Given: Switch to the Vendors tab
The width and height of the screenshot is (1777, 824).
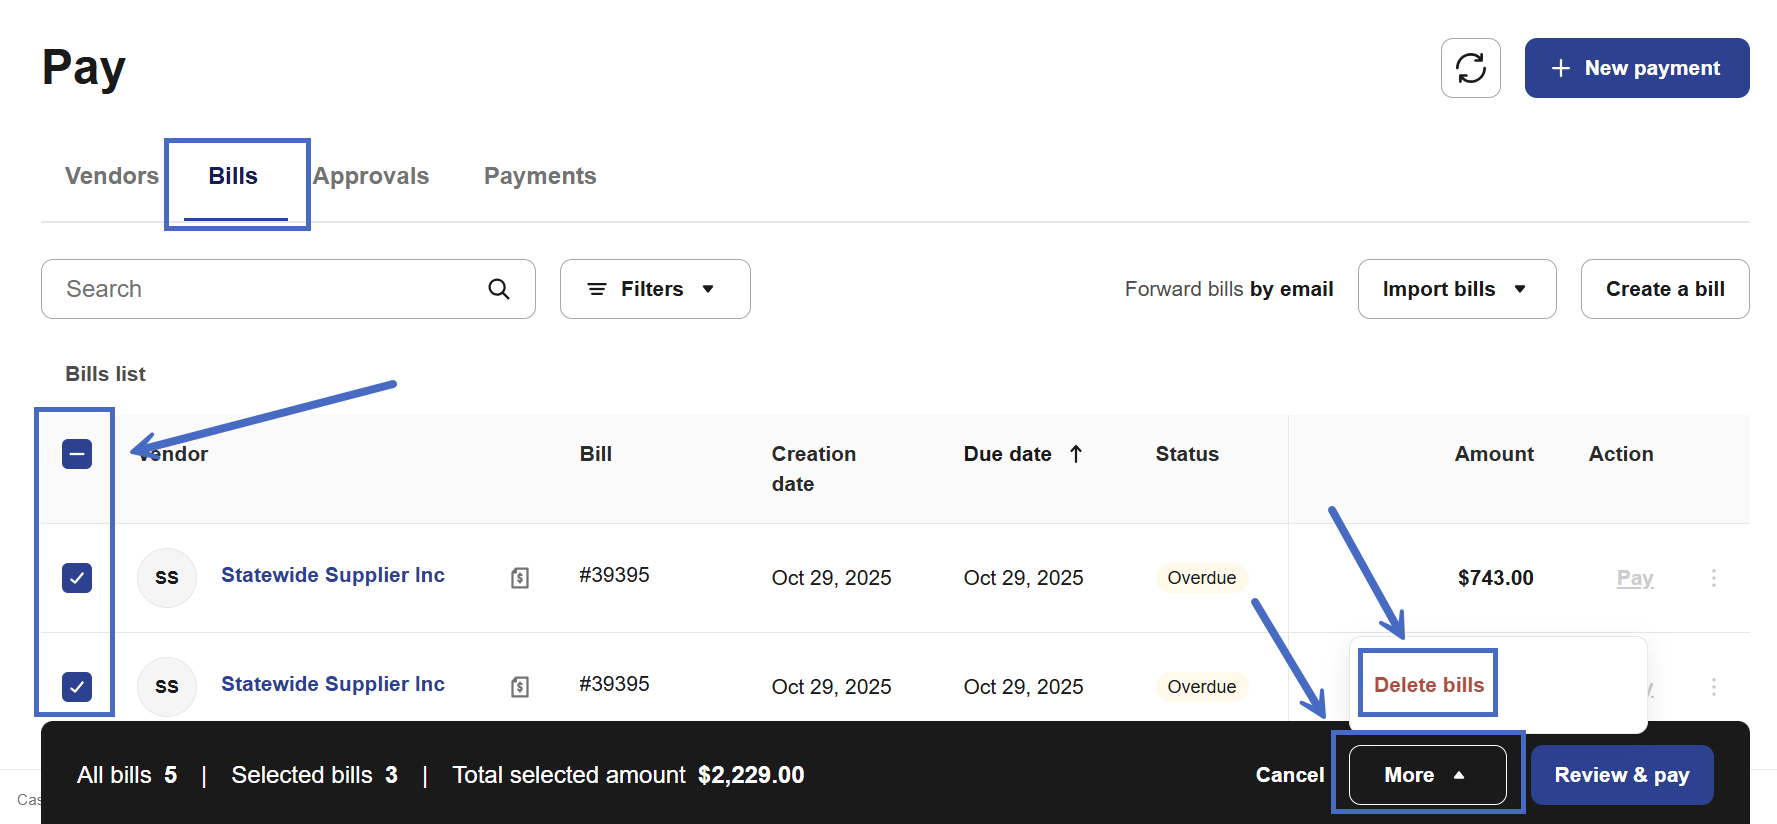Looking at the screenshot, I should tap(112, 176).
